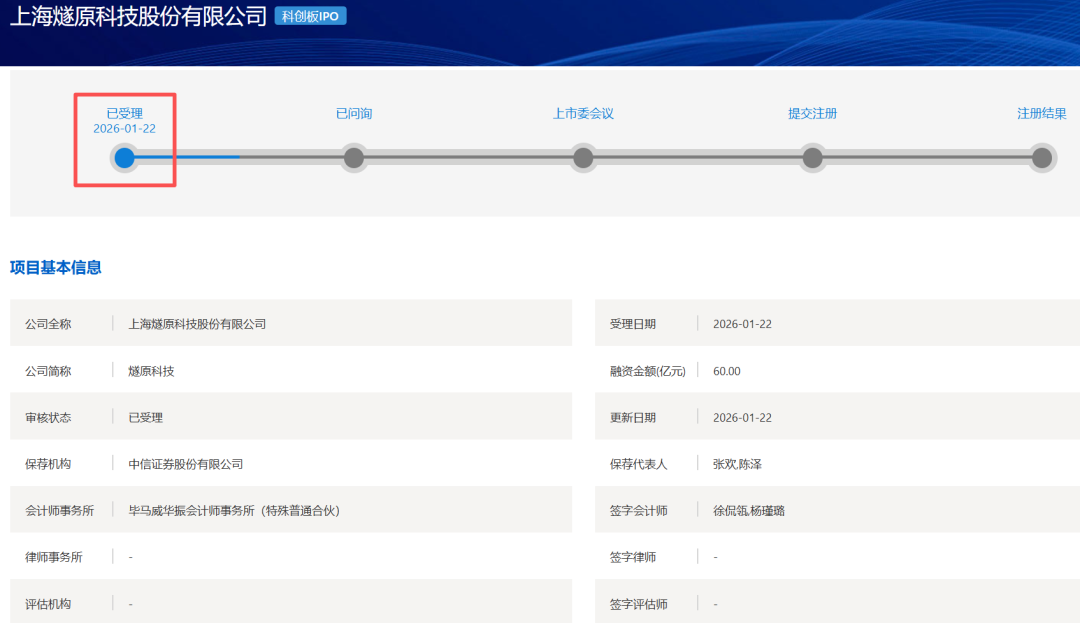Screen dimensions: 1080x623
Task: Click the 已受理 label above the timeline
Action: tap(125, 114)
